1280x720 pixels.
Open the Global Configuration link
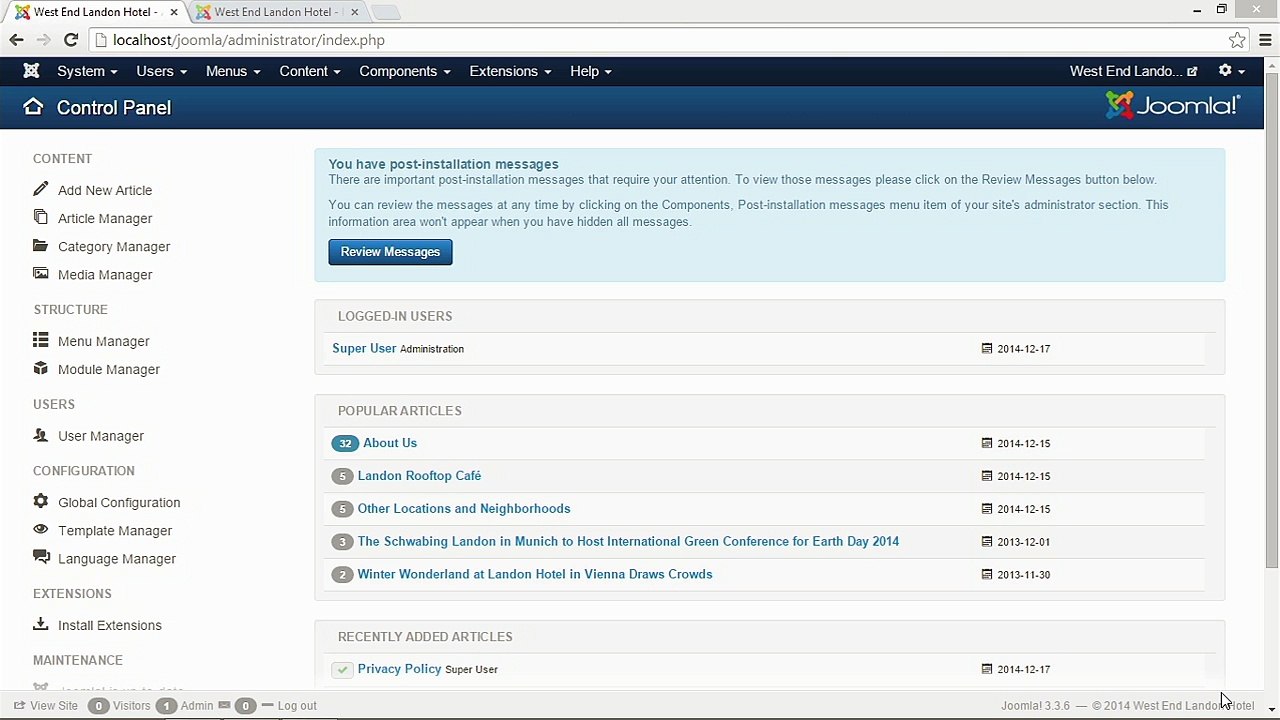pos(119,503)
